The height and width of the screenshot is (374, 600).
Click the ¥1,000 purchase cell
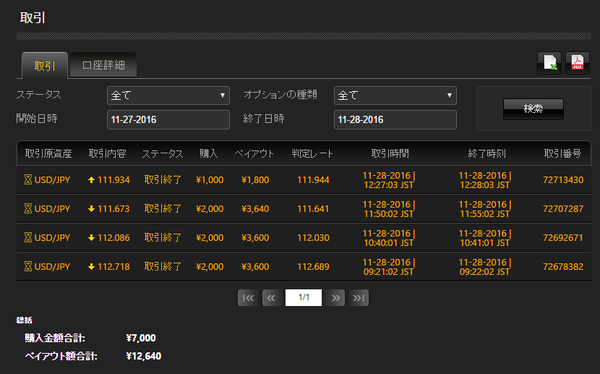[210, 180]
